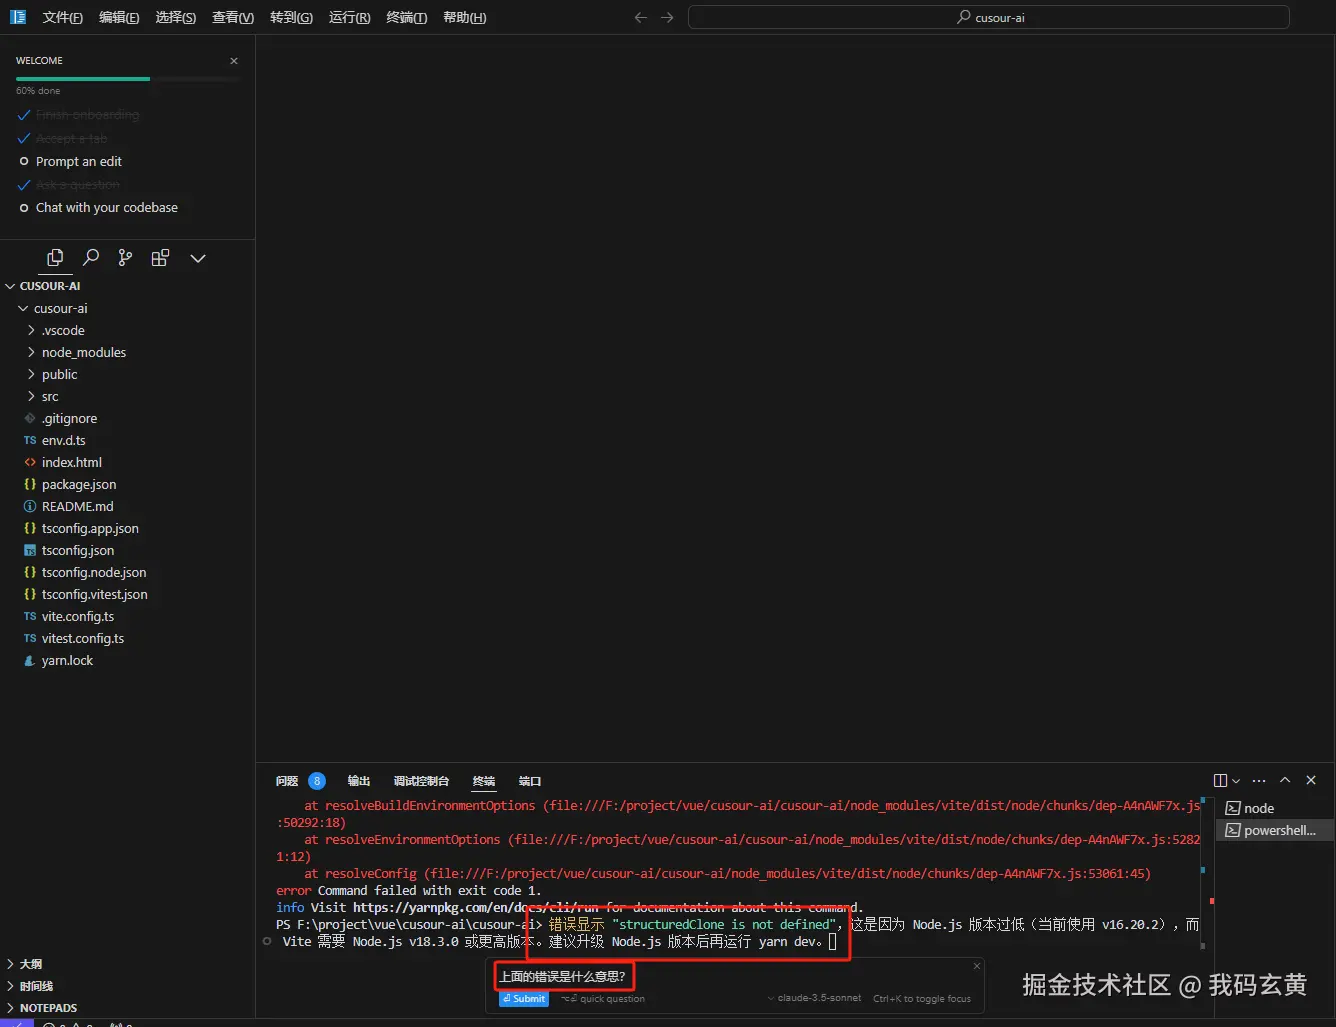
Task: Open the 帮助(H) menu
Action: pos(465,17)
